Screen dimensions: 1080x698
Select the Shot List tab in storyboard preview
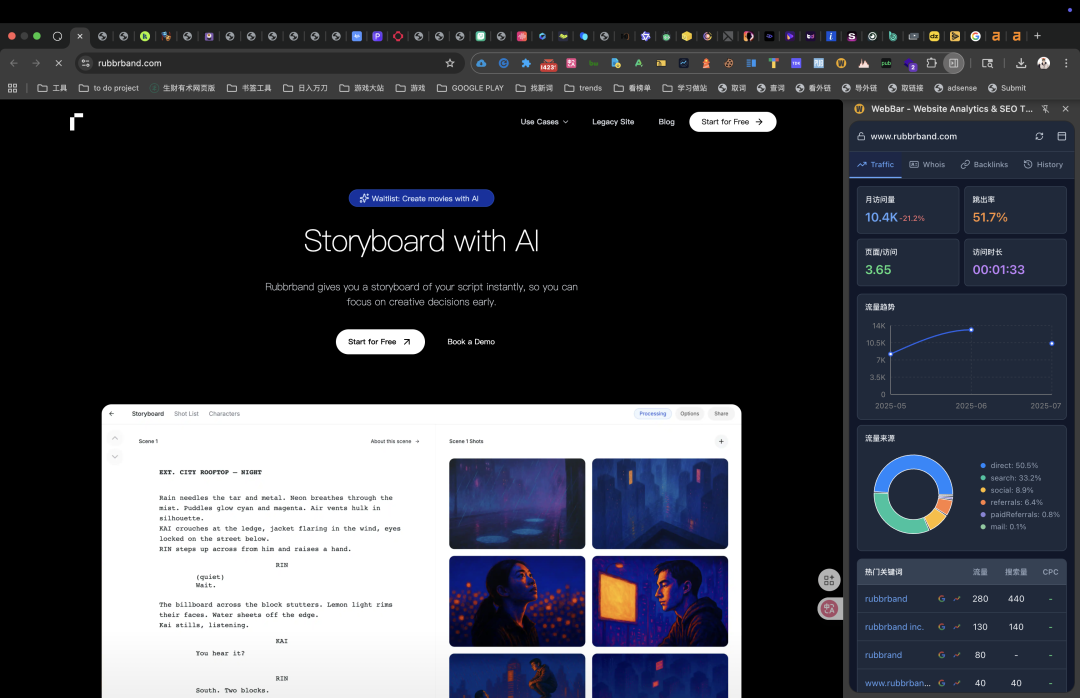click(x=186, y=413)
